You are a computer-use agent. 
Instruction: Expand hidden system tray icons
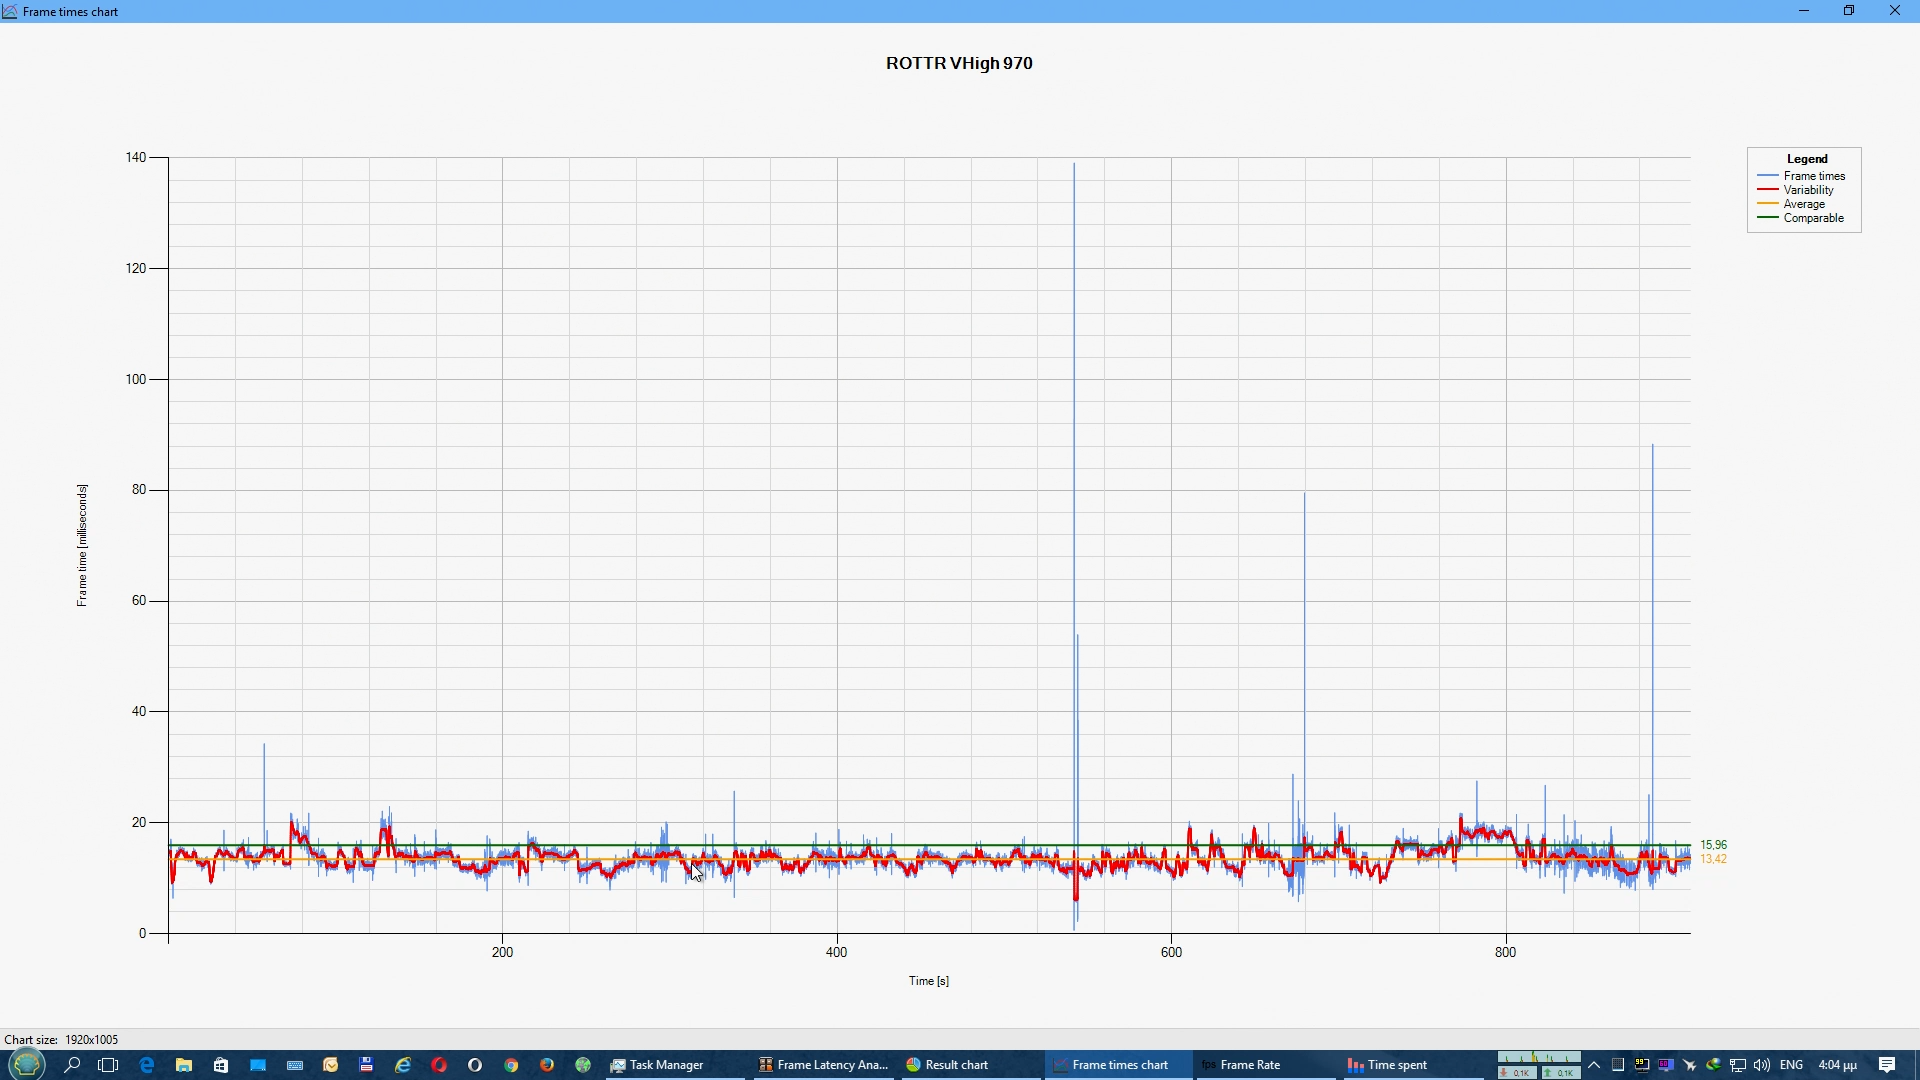1594,1065
